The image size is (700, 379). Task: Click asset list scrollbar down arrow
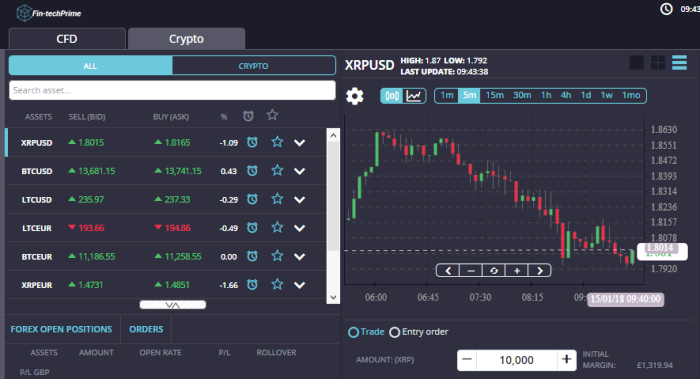333,297
